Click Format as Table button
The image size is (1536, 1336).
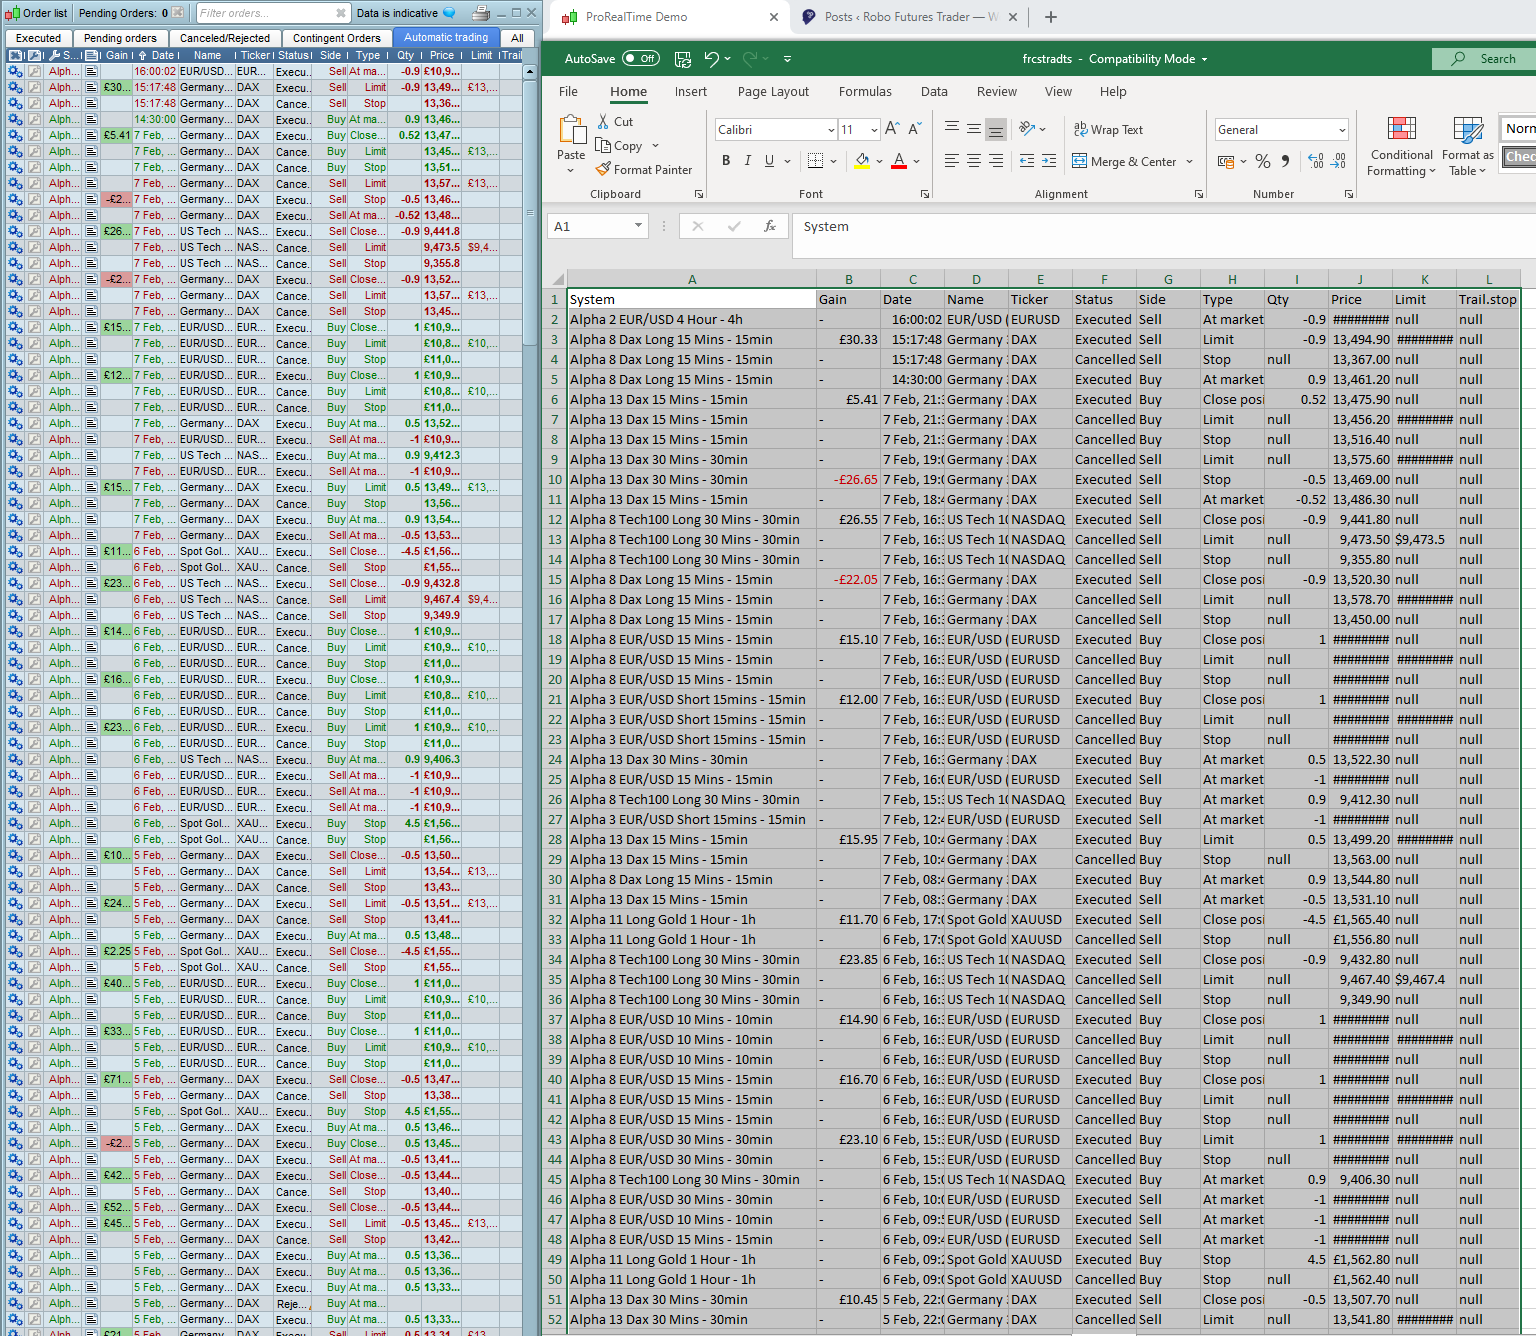click(1468, 146)
